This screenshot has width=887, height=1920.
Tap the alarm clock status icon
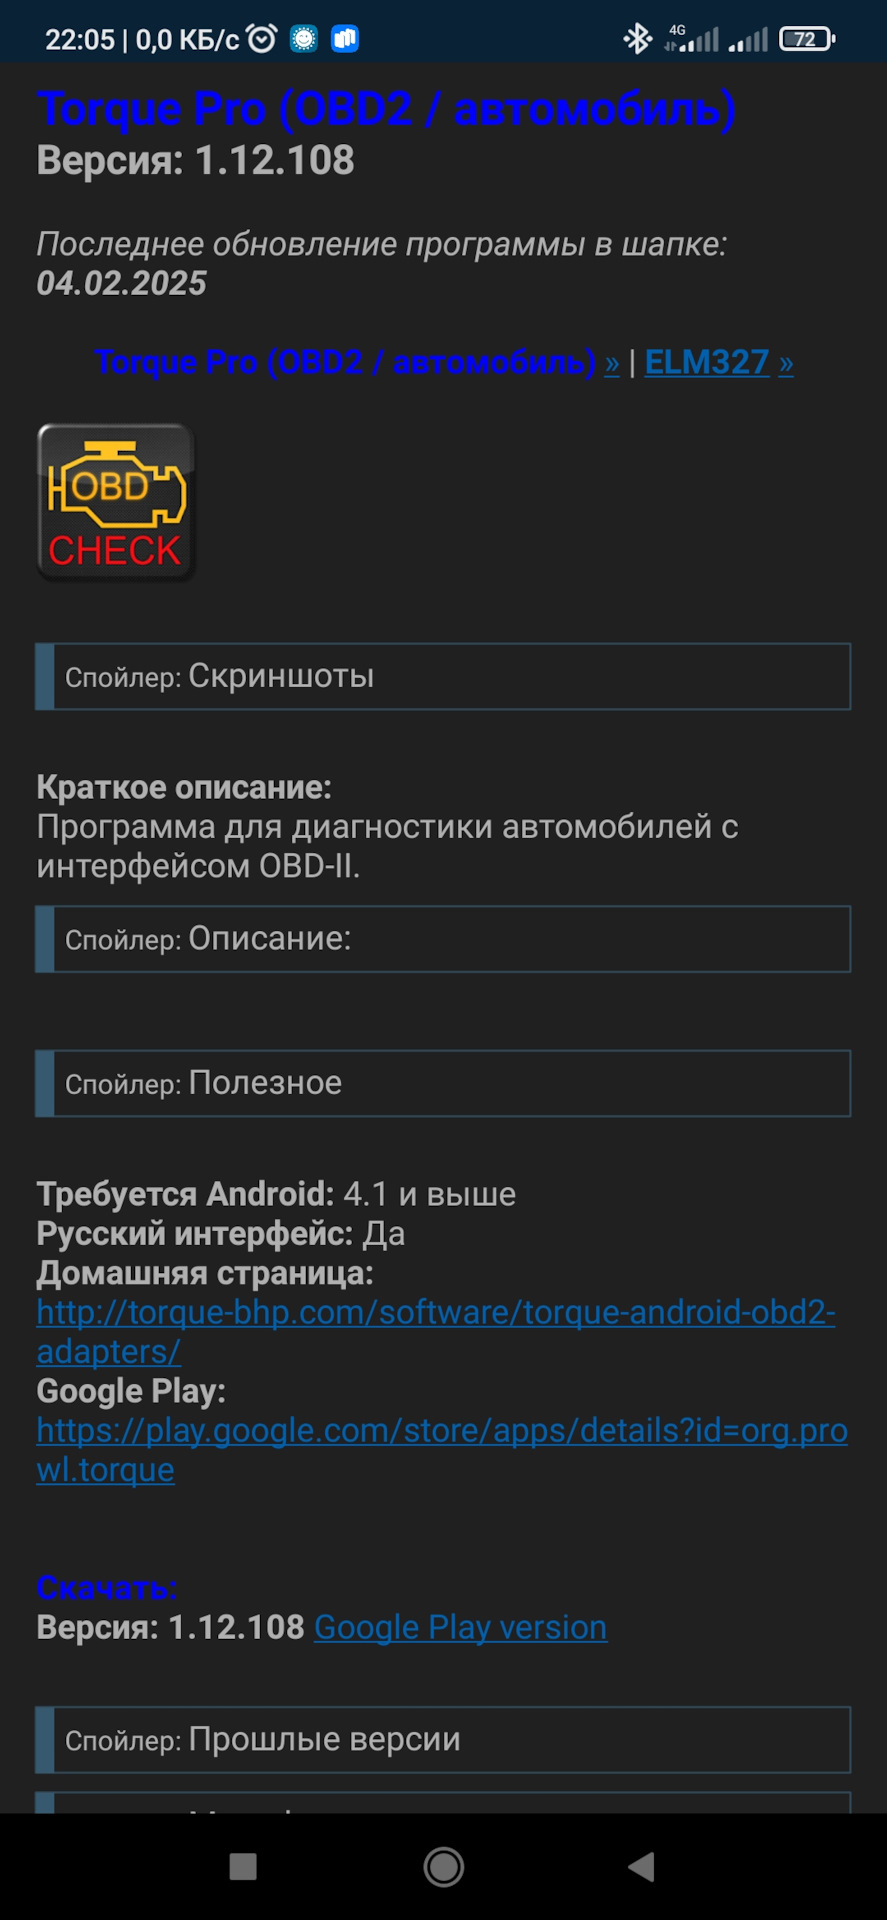point(262,39)
